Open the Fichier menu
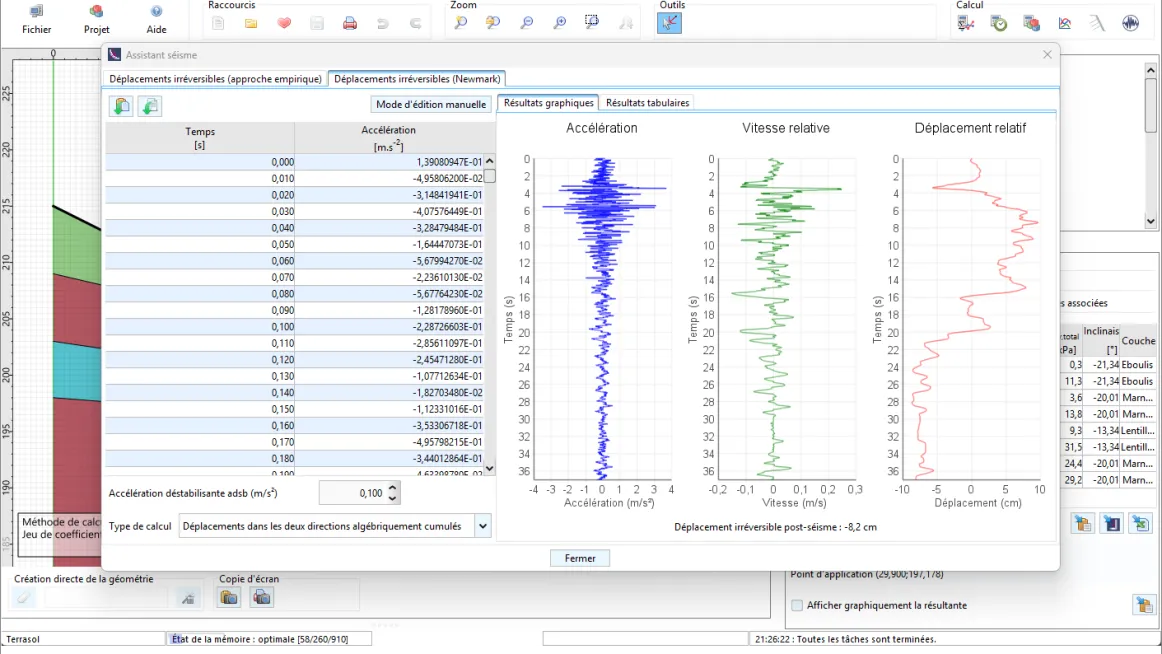Viewport: 1162px width, 654px height. [37, 19]
